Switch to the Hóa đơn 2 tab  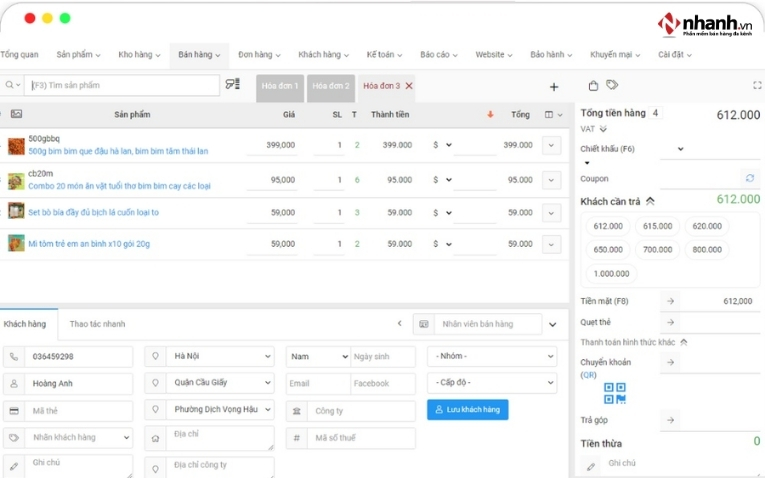pos(331,88)
